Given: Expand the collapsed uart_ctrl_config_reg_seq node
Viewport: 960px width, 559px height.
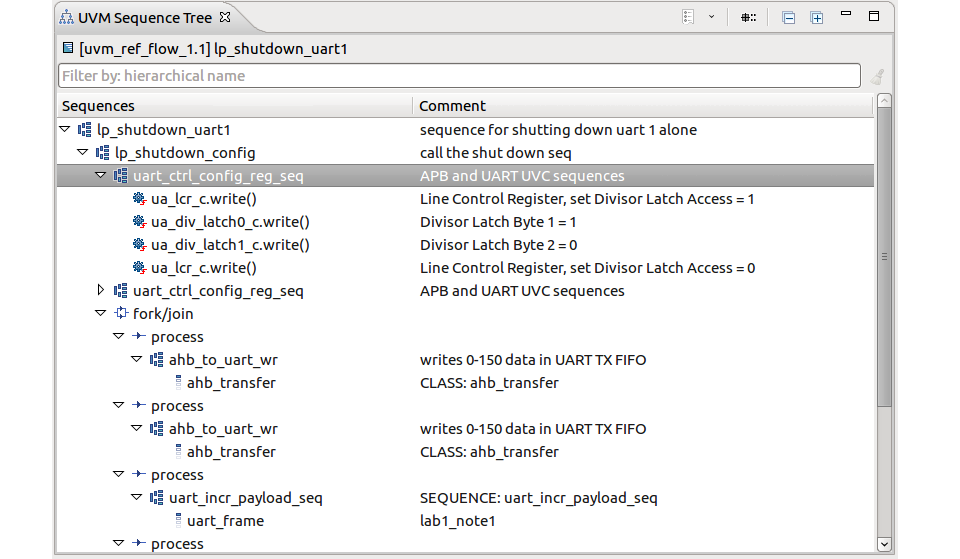Looking at the screenshot, I should 101,290.
